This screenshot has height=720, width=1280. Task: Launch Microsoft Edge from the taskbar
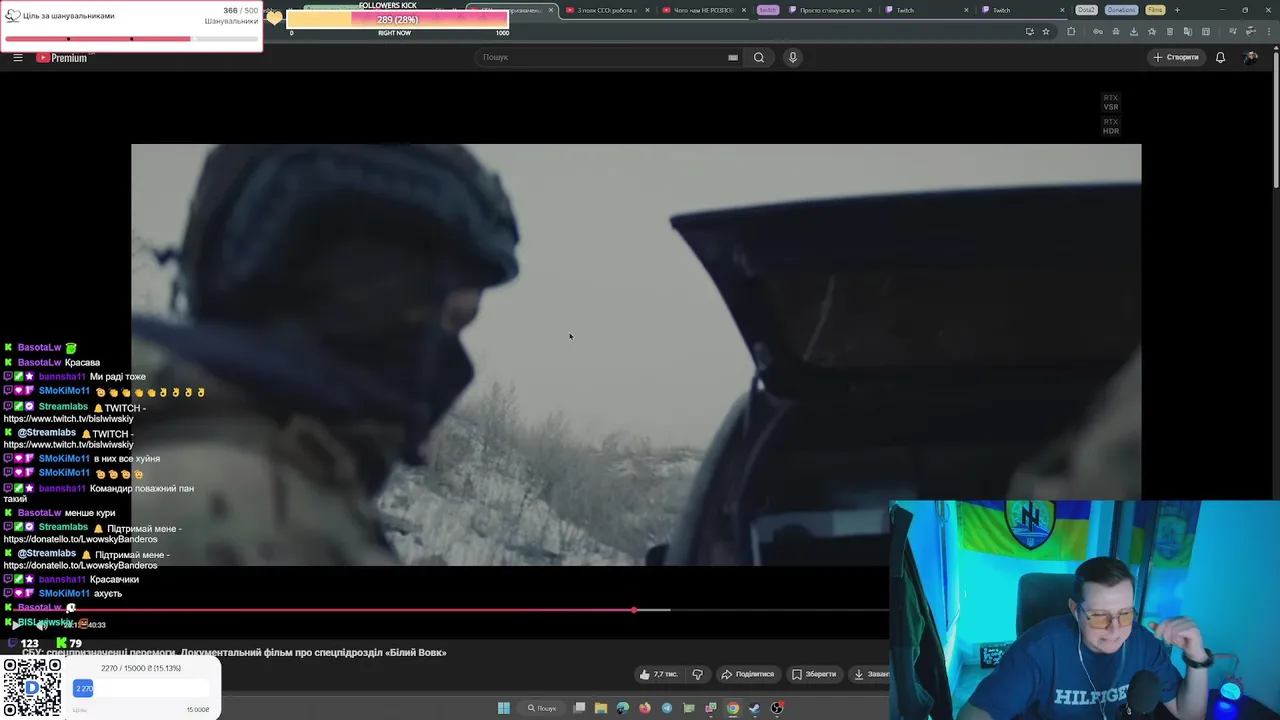(623, 708)
